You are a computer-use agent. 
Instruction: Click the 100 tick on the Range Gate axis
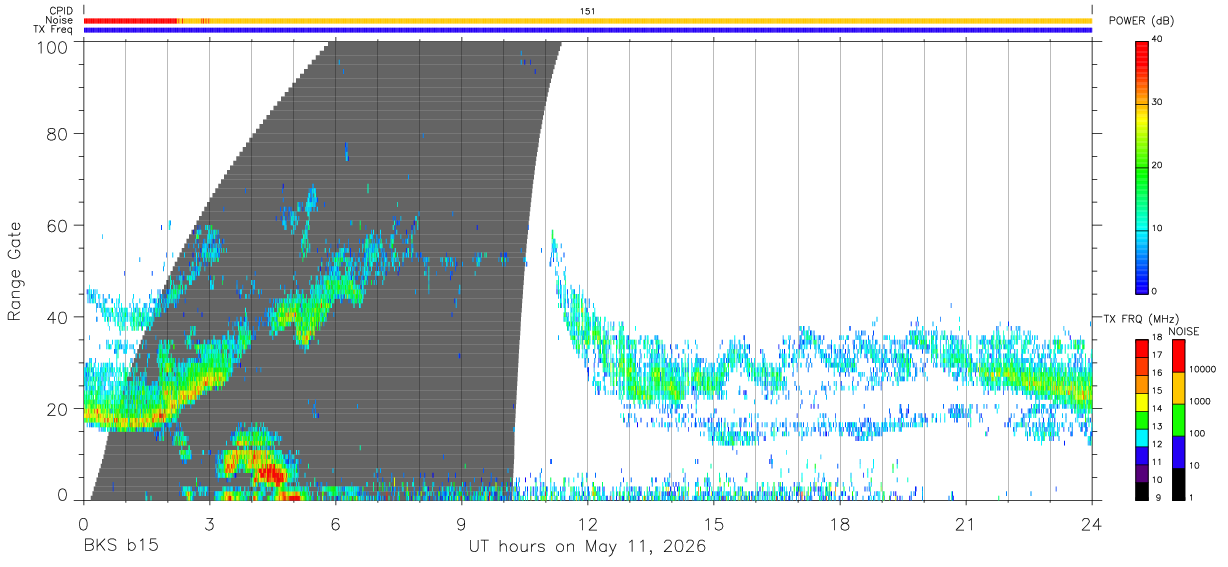(54, 47)
